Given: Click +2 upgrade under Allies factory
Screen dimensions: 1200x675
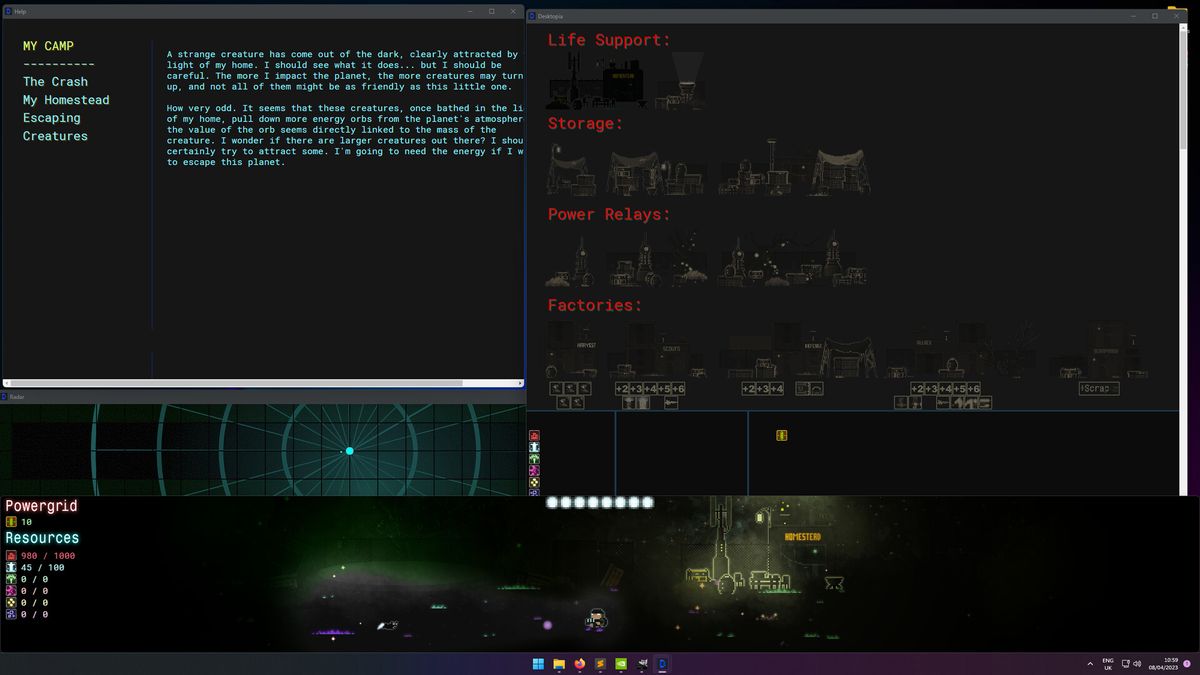Looking at the screenshot, I should pyautogui.click(x=917, y=389).
